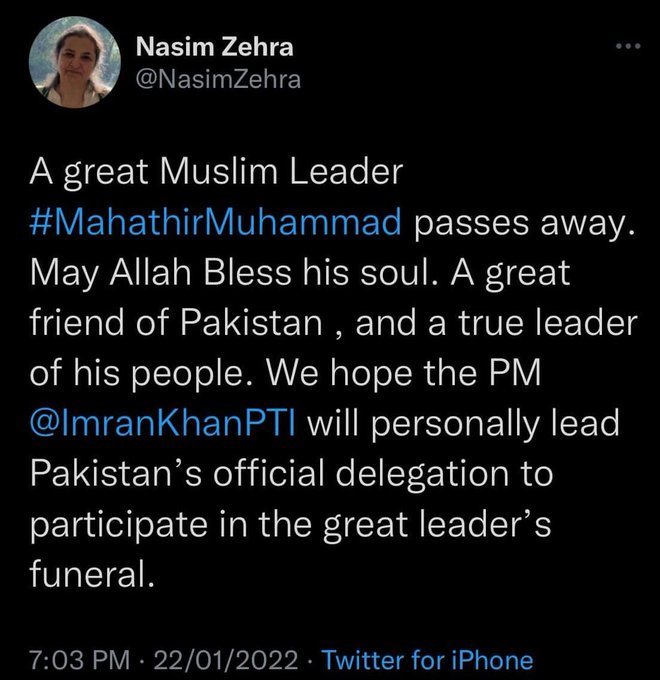The width and height of the screenshot is (660, 680).
Task: Open the Twitter for iPhone source link
Action: click(x=427, y=660)
